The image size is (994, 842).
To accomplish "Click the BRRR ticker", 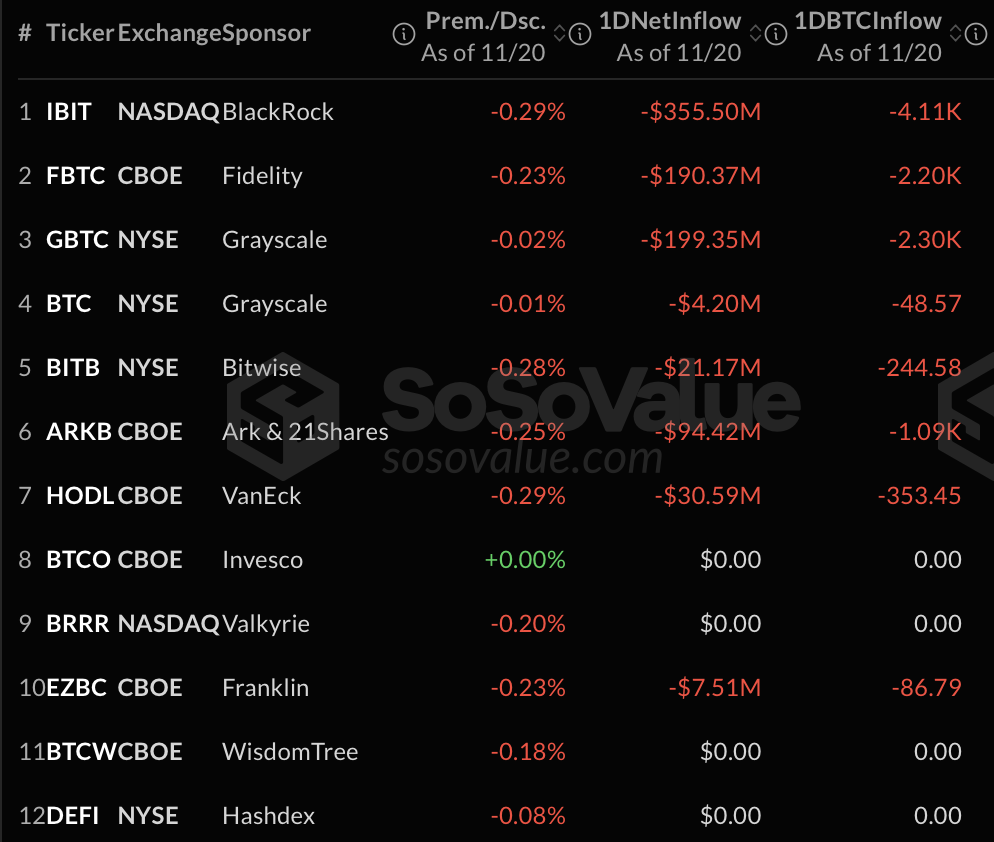I will click(x=78, y=624).
